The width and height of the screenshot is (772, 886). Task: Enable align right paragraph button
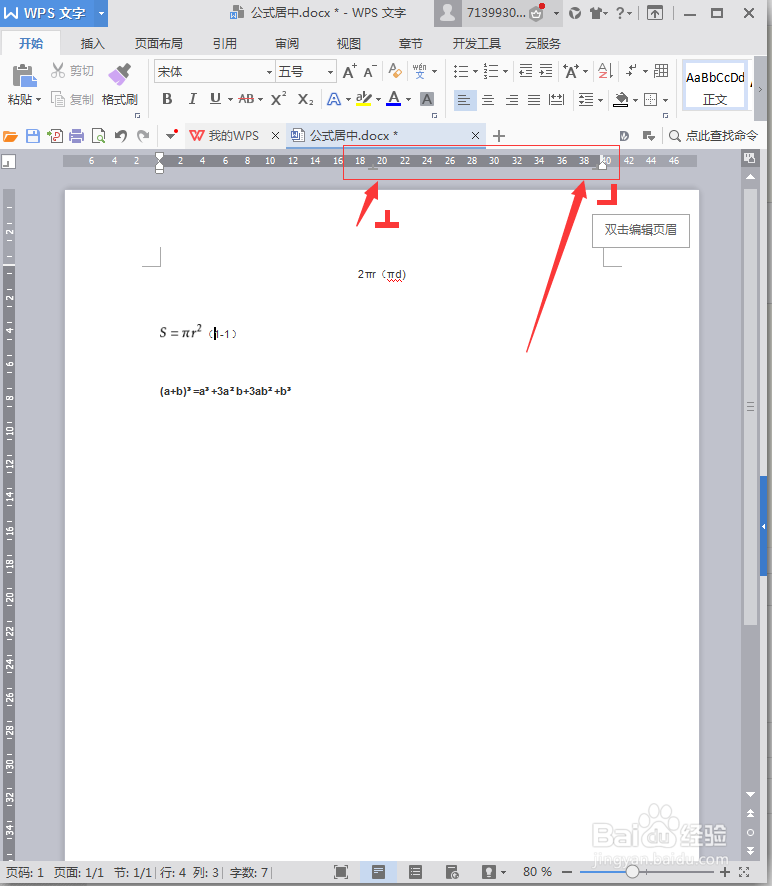pyautogui.click(x=511, y=100)
